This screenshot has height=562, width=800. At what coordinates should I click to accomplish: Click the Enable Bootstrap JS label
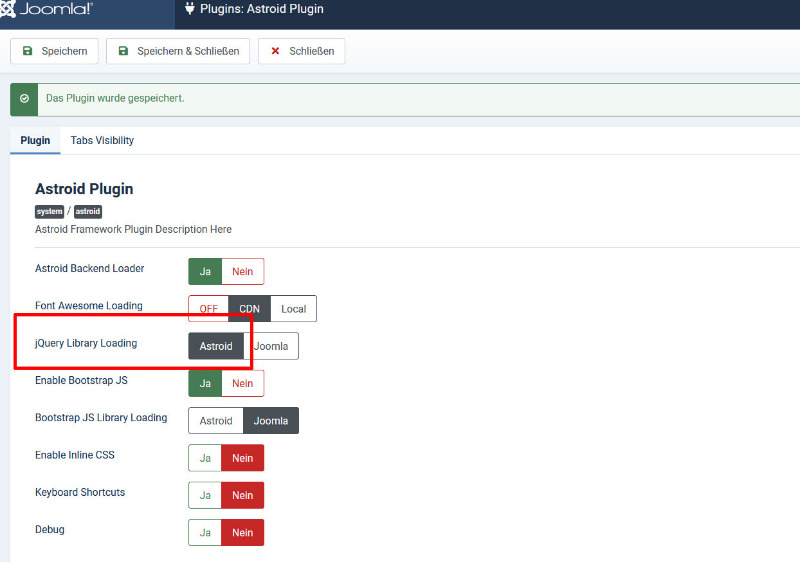[82, 380]
